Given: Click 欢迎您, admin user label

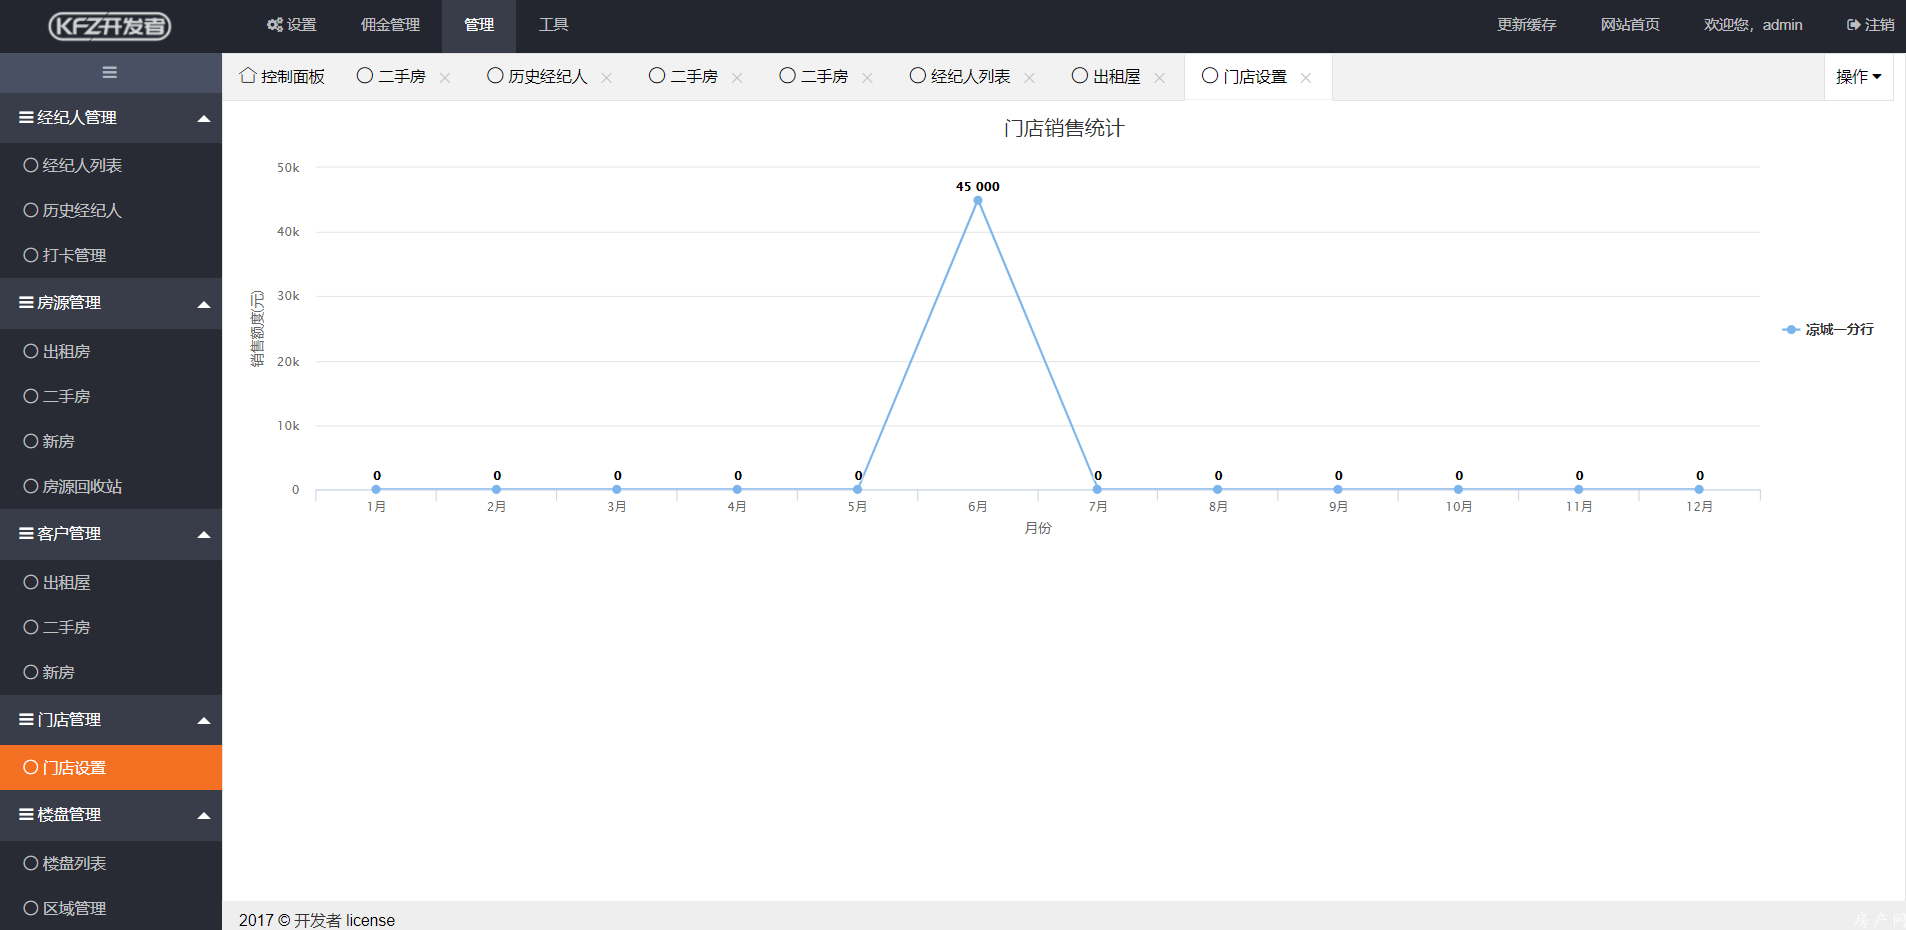Looking at the screenshot, I should (1753, 25).
